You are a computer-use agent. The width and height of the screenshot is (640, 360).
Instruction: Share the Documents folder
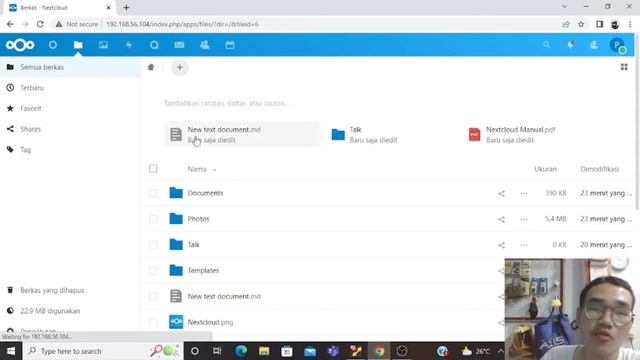click(x=501, y=193)
